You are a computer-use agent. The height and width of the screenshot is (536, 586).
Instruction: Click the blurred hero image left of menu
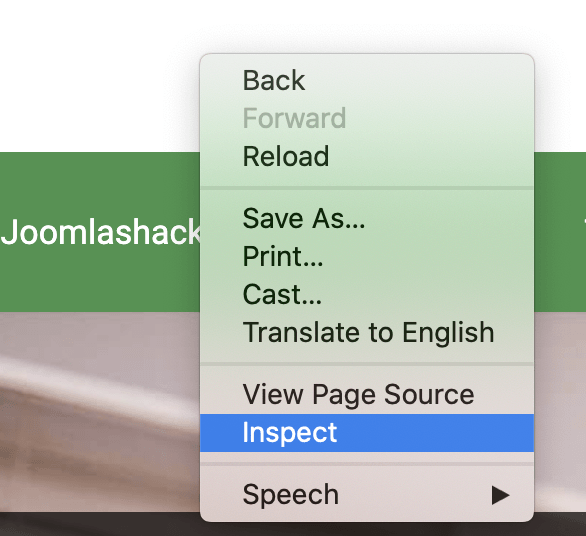[100, 412]
